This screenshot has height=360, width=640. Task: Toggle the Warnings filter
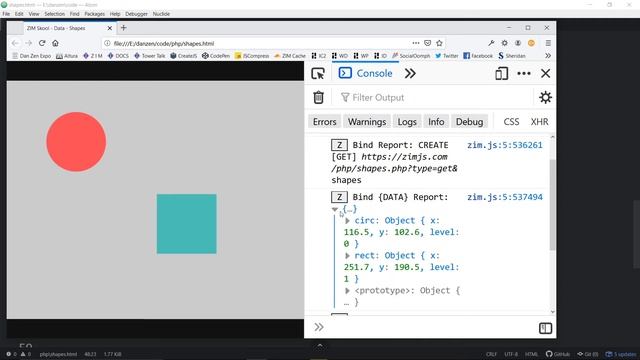(367, 122)
